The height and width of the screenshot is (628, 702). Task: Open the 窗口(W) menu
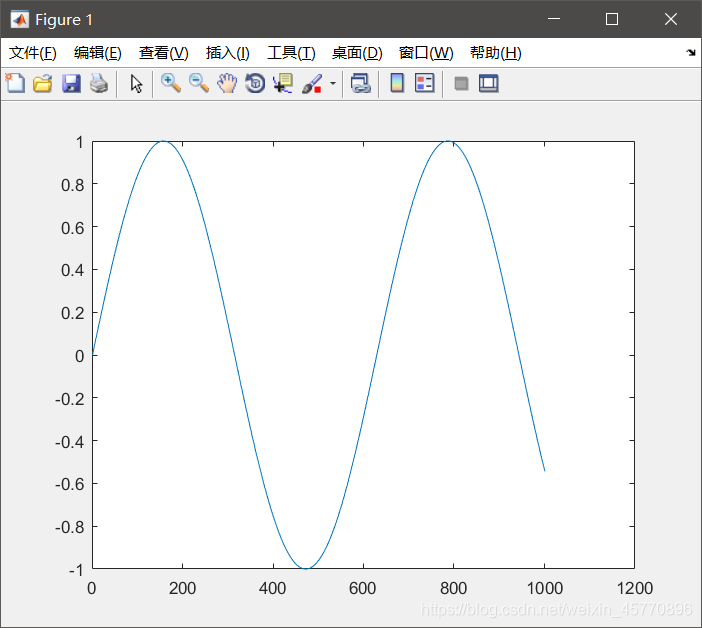[426, 53]
